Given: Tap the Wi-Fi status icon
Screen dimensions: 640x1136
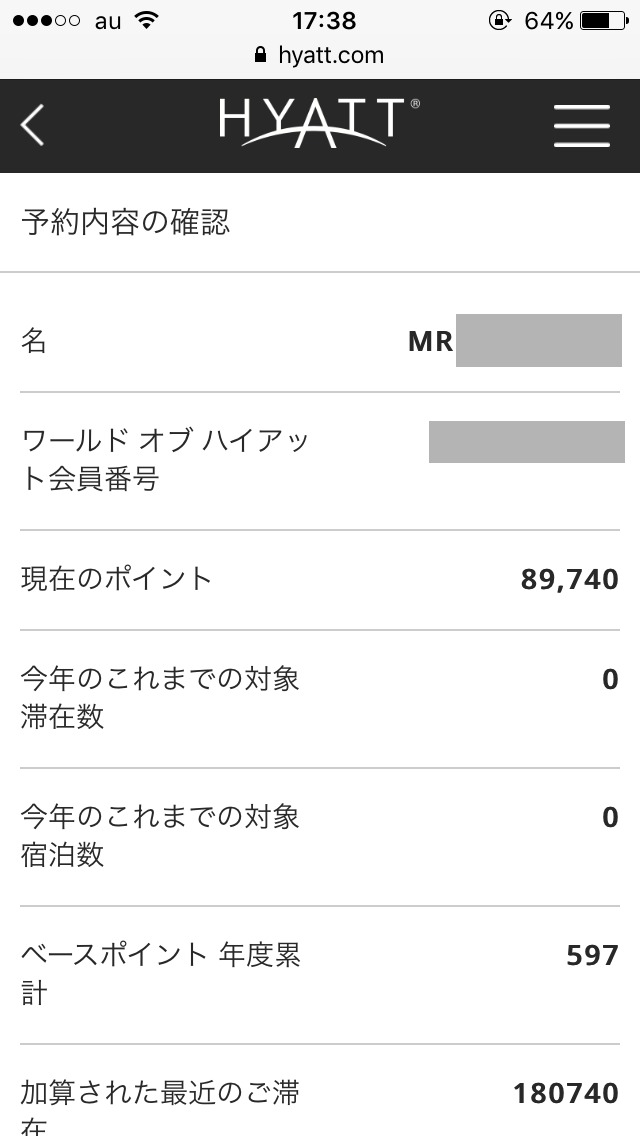Looking at the screenshot, I should tap(147, 20).
